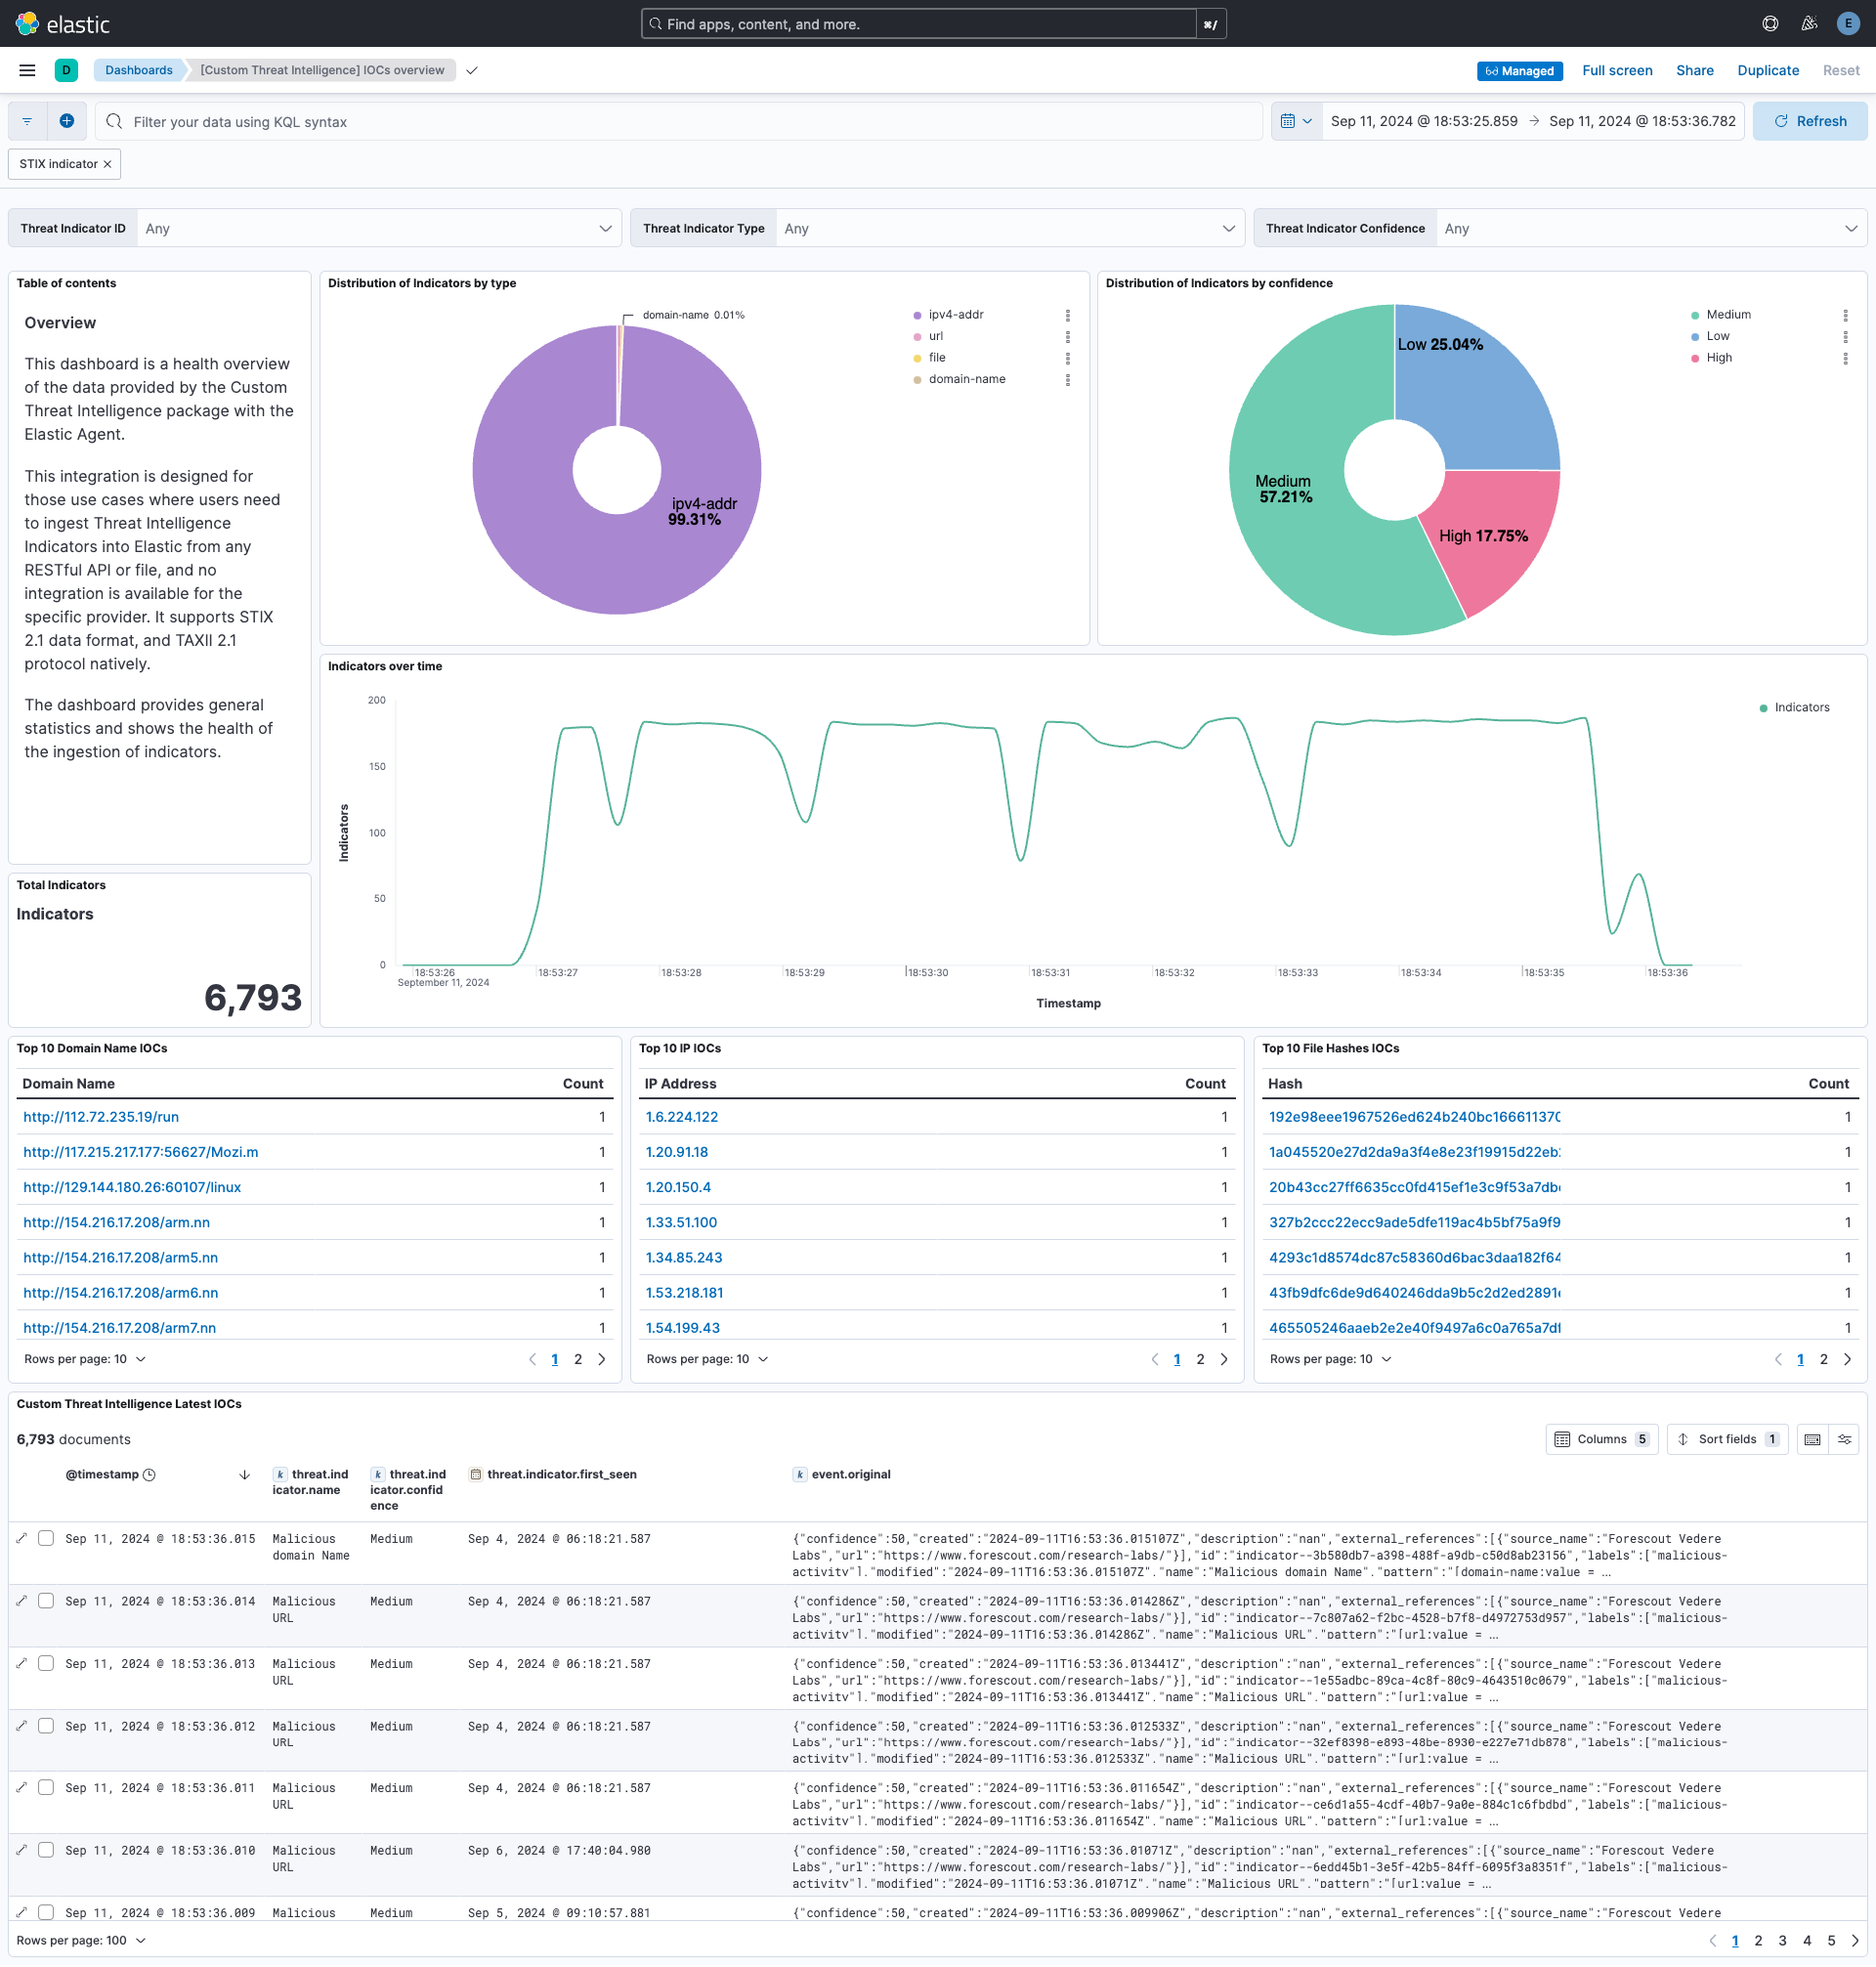
Task: Switch to Full screen mode
Action: (1617, 70)
